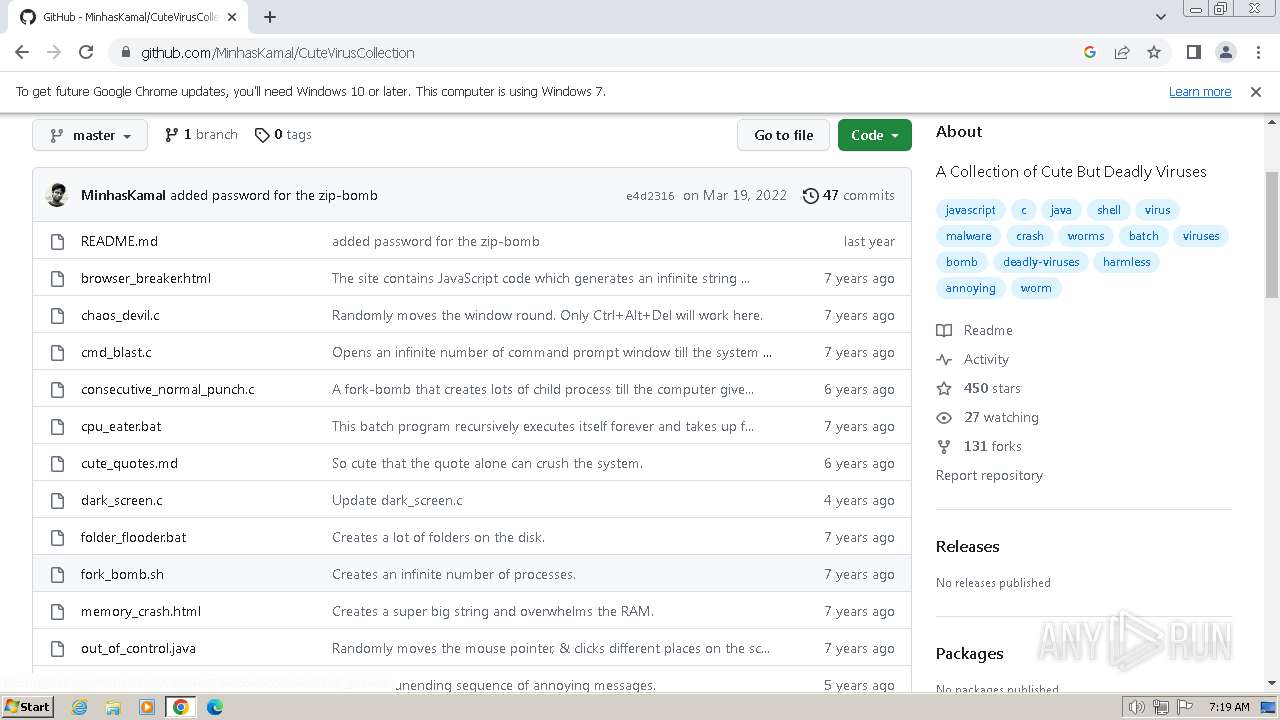View the 0 tags link
The width and height of the screenshot is (1280, 720).
(x=283, y=134)
